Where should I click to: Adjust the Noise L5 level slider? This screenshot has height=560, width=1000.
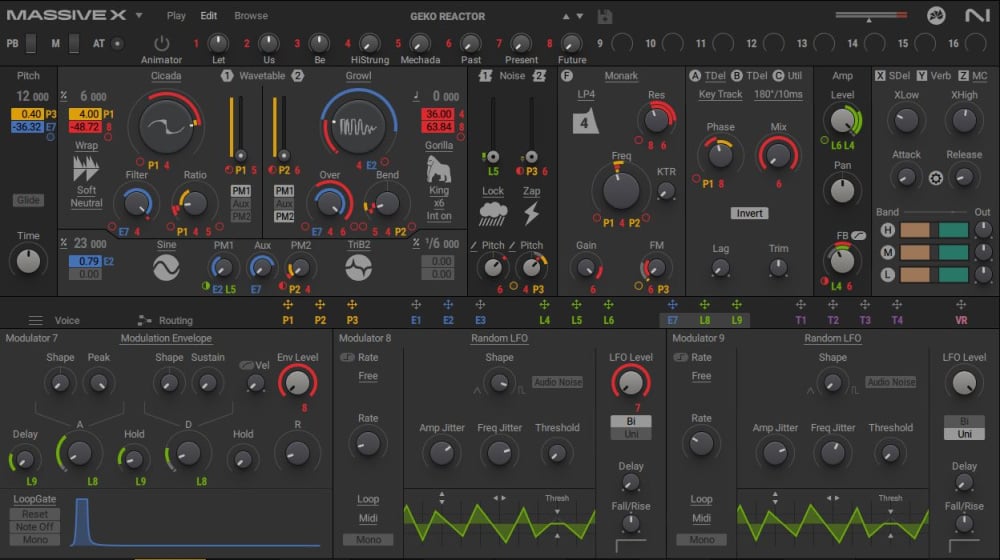(x=493, y=156)
